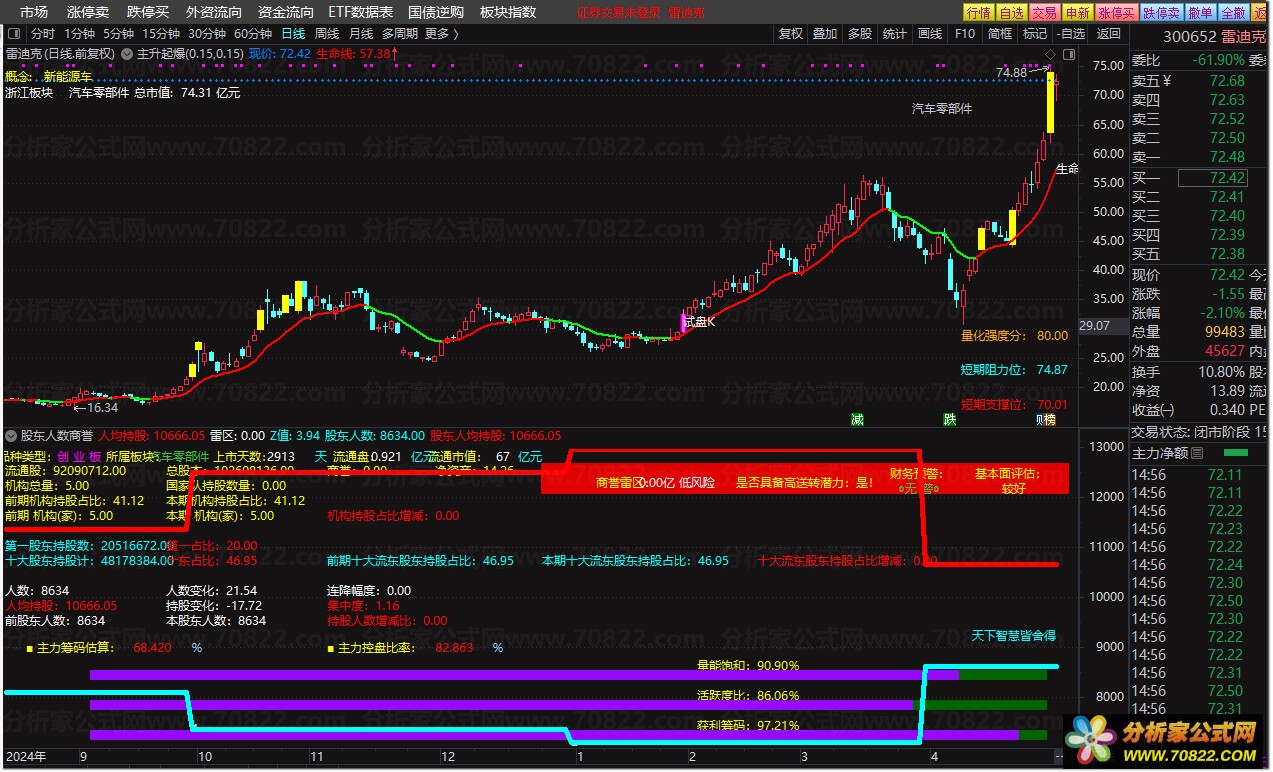The height and width of the screenshot is (772, 1273).
Task: Switch to the 60分钟 period tab
Action: (x=253, y=33)
